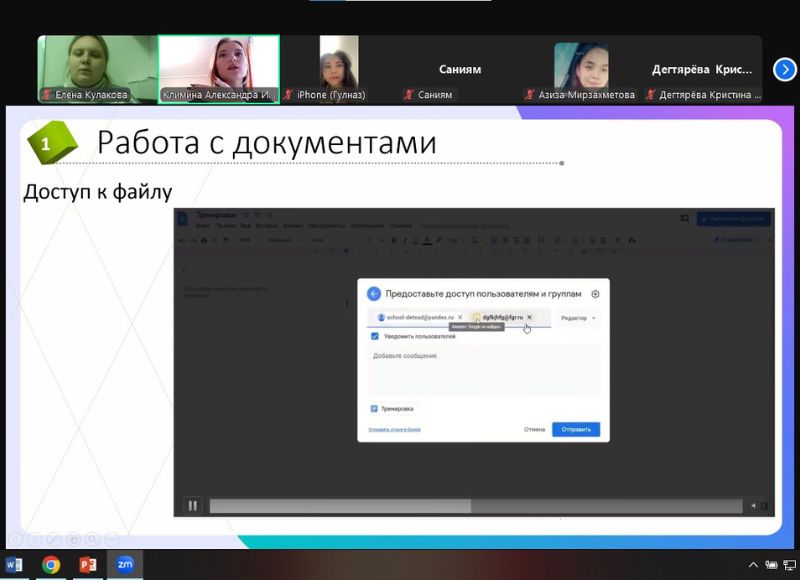Select Азиза Мирзахметова video thumbnail
The width and height of the screenshot is (800, 580).
(x=581, y=69)
